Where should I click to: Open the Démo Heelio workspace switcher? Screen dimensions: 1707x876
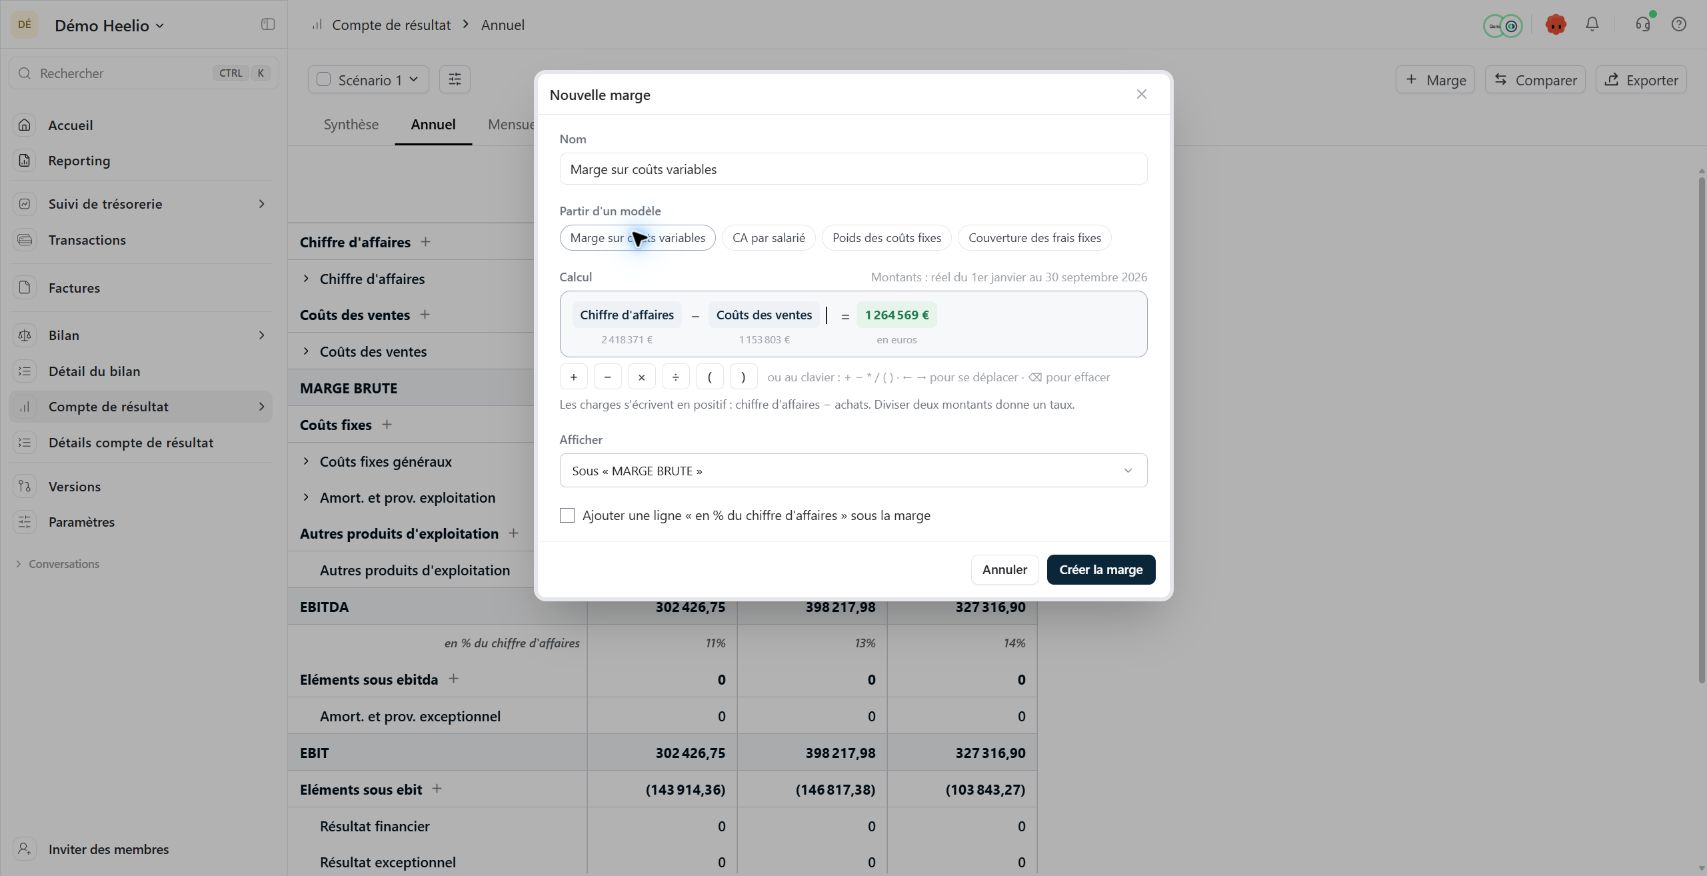109,25
